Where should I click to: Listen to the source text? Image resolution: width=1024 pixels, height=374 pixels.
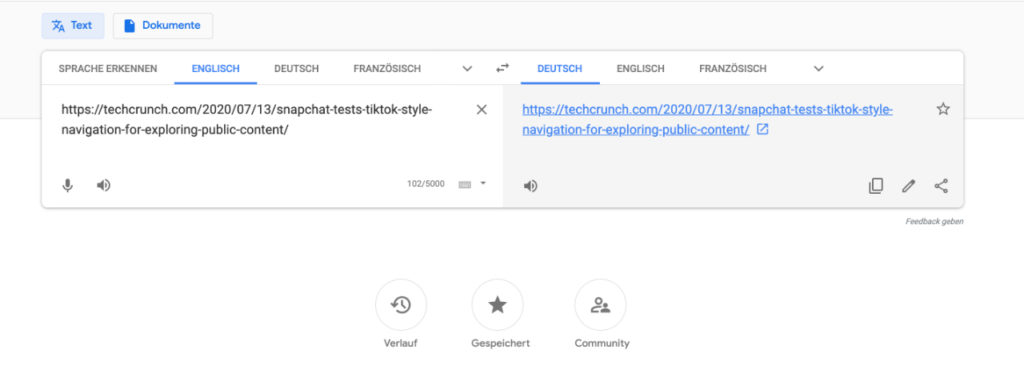point(103,185)
